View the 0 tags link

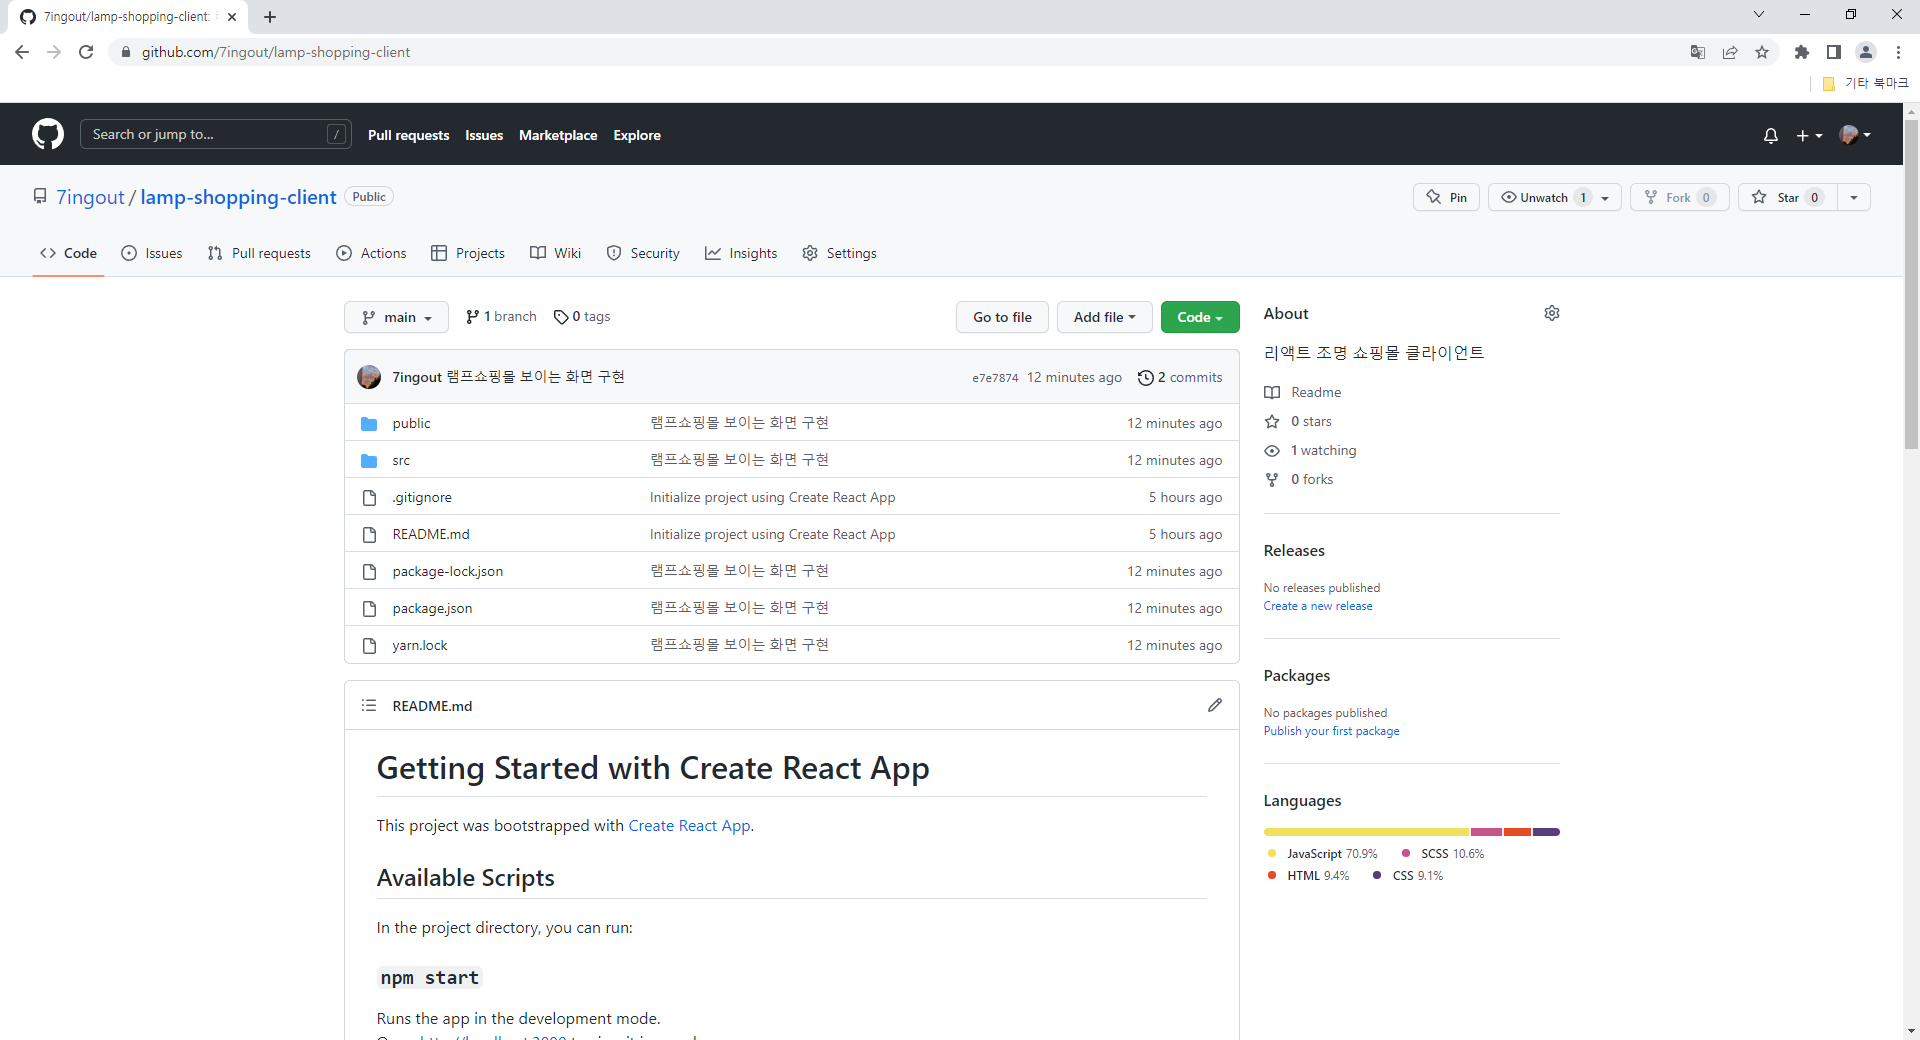click(x=582, y=317)
